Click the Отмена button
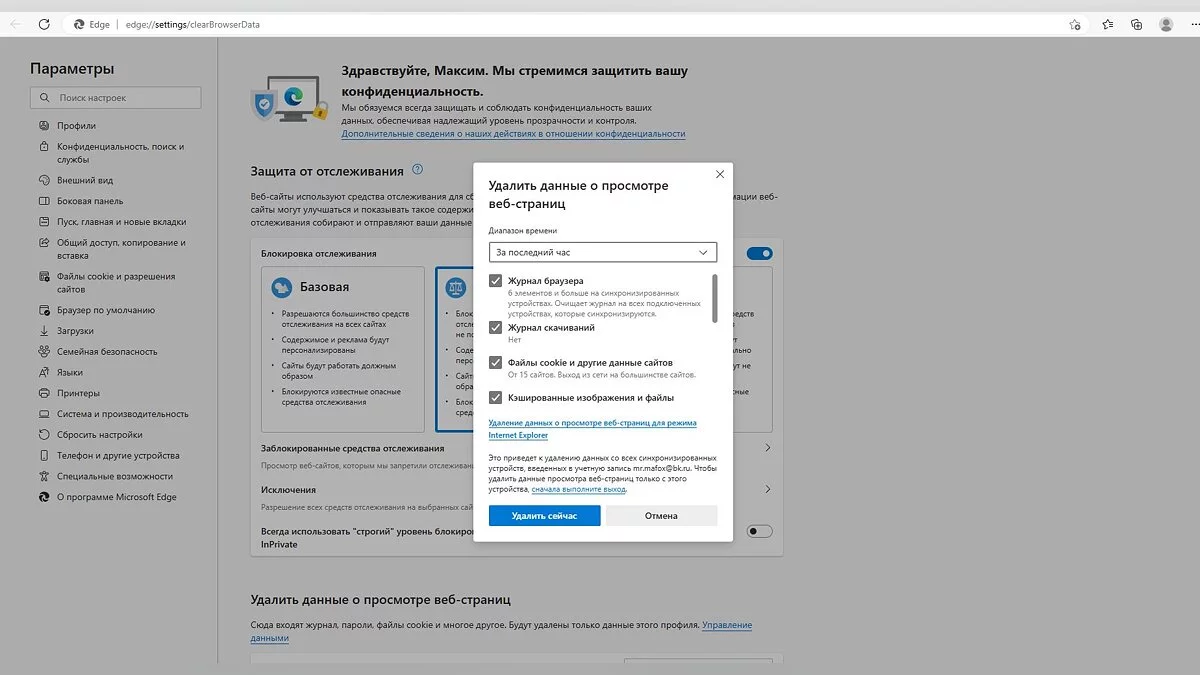The width and height of the screenshot is (1200, 675). (661, 516)
